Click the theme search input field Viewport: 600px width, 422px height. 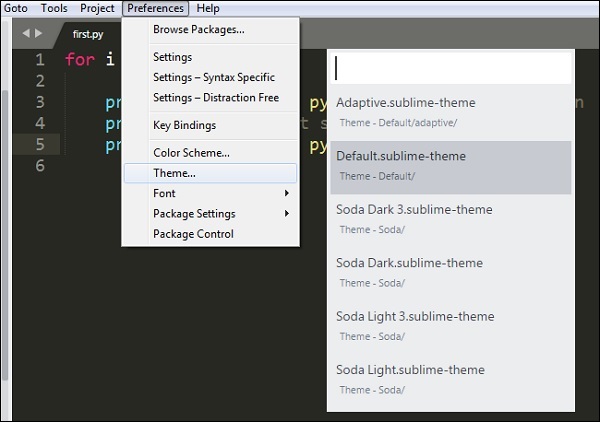[x=450, y=68]
